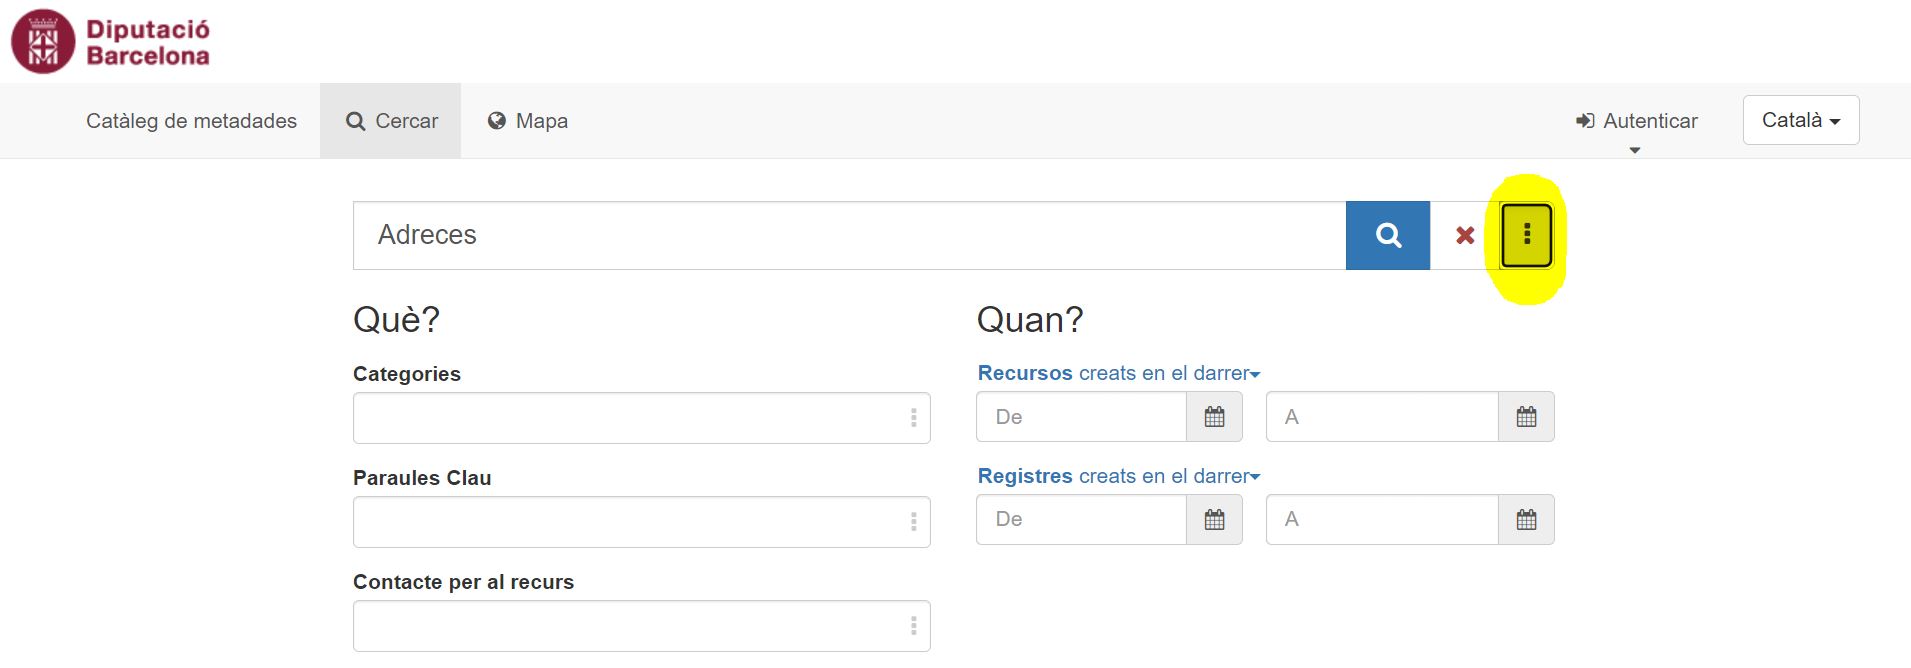
Task: Open calendar for Recursos De date
Action: click(x=1214, y=417)
